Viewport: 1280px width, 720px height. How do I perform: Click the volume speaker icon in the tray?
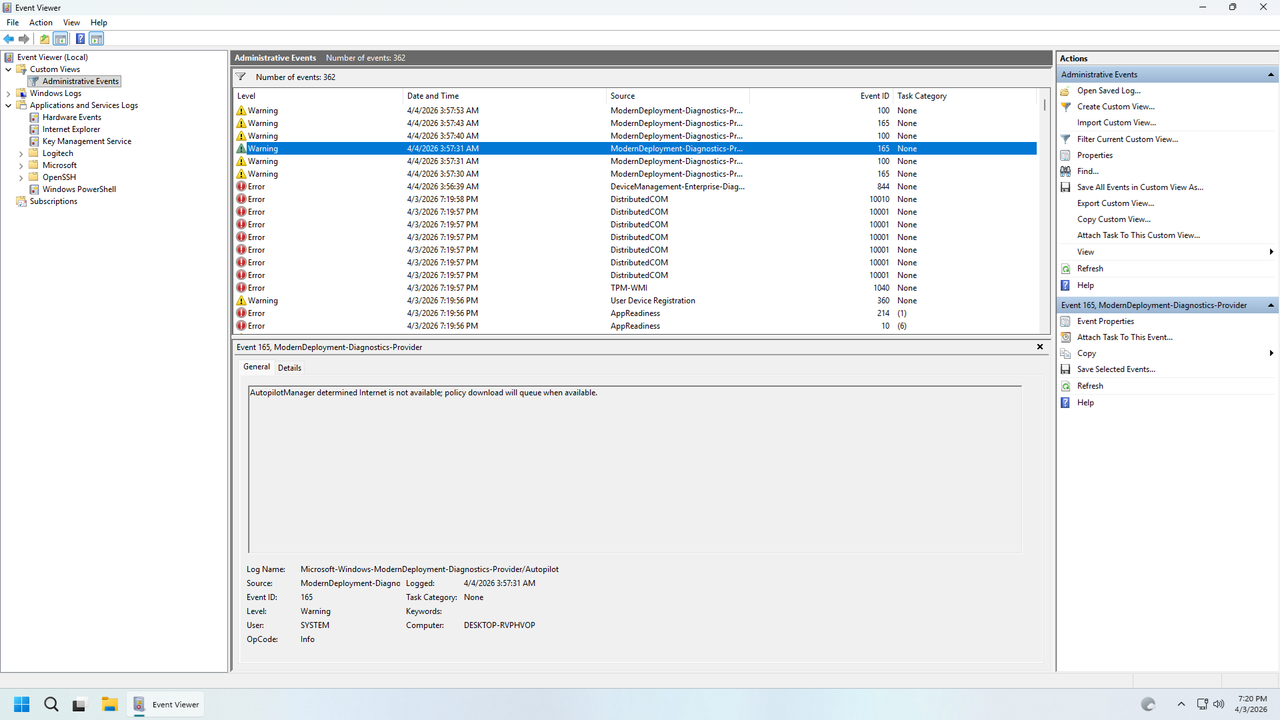(x=1219, y=704)
